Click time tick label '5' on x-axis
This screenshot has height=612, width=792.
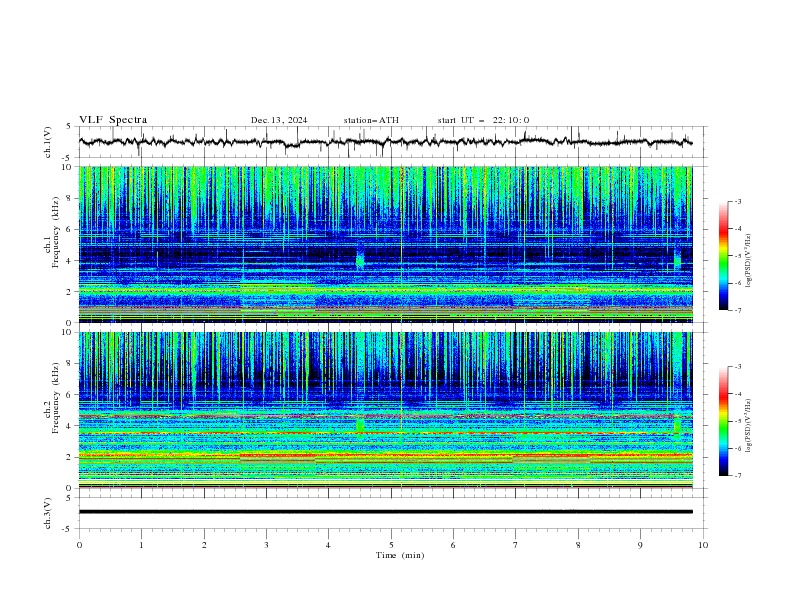click(391, 545)
